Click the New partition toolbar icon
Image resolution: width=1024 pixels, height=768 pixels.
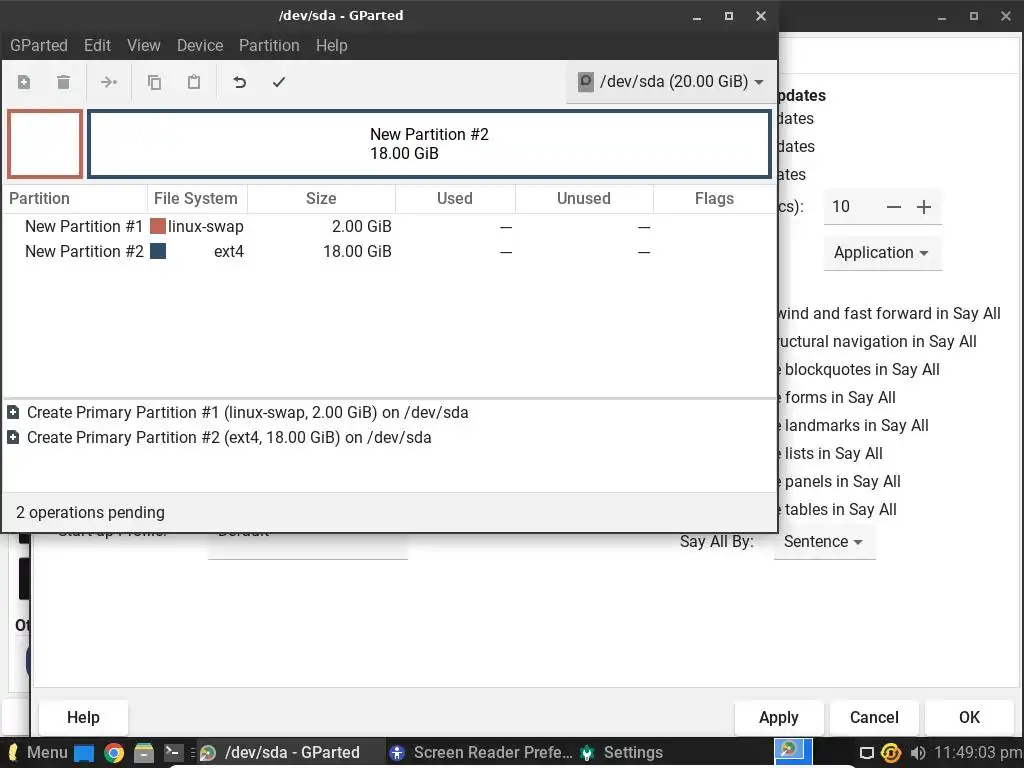click(x=24, y=82)
